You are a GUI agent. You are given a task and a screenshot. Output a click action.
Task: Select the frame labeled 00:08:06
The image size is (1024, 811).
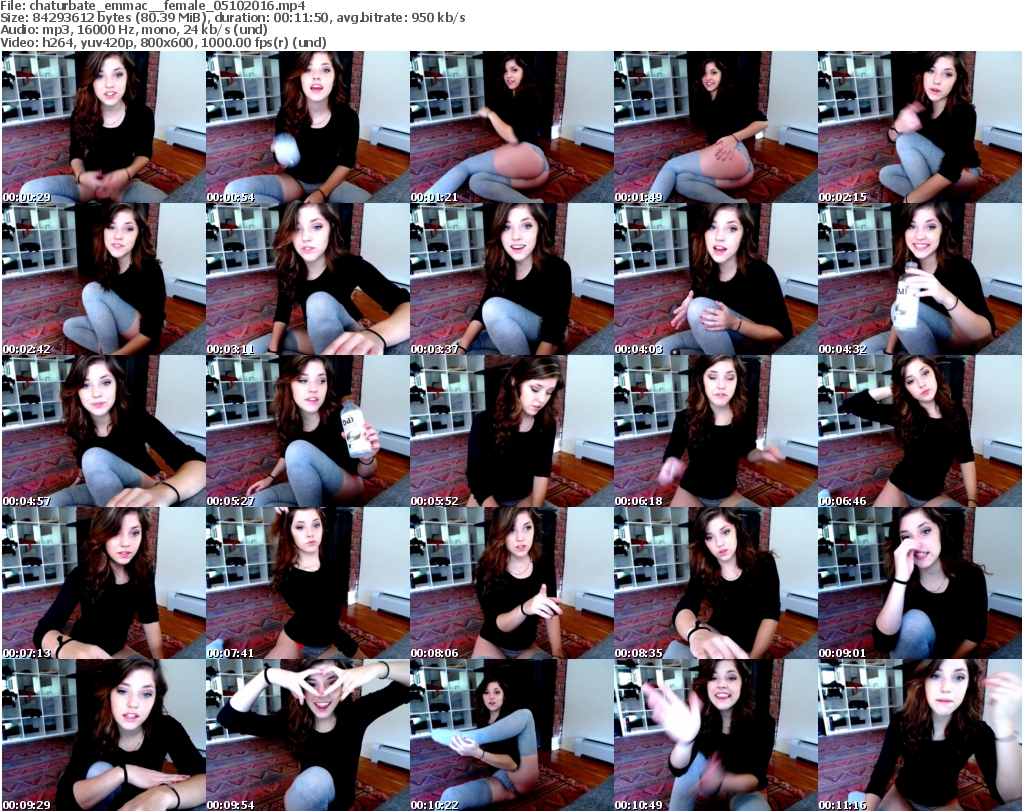coord(511,584)
